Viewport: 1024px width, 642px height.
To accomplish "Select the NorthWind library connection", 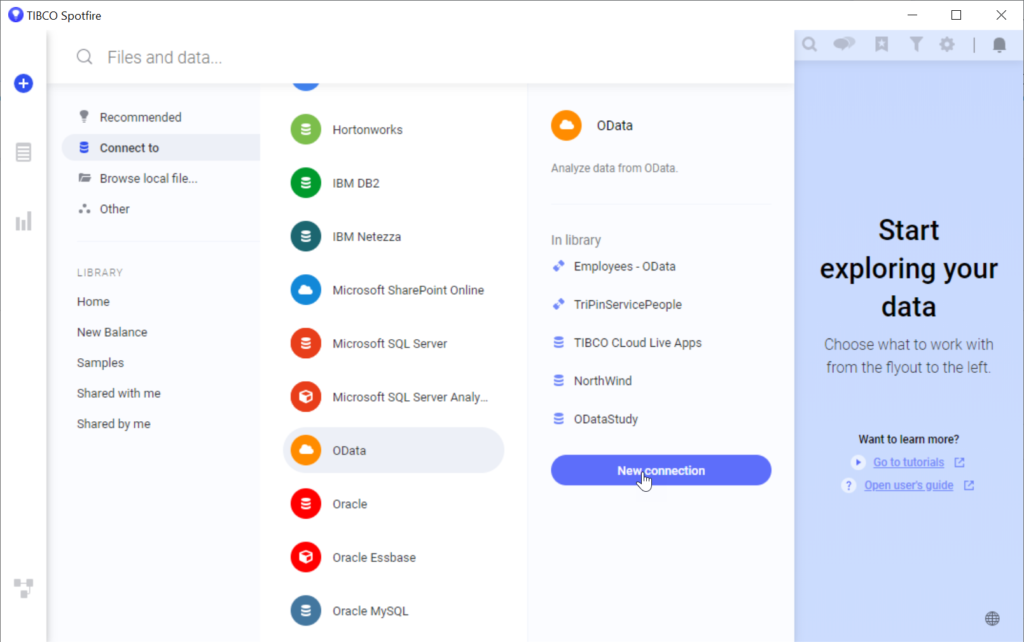I will coord(602,381).
